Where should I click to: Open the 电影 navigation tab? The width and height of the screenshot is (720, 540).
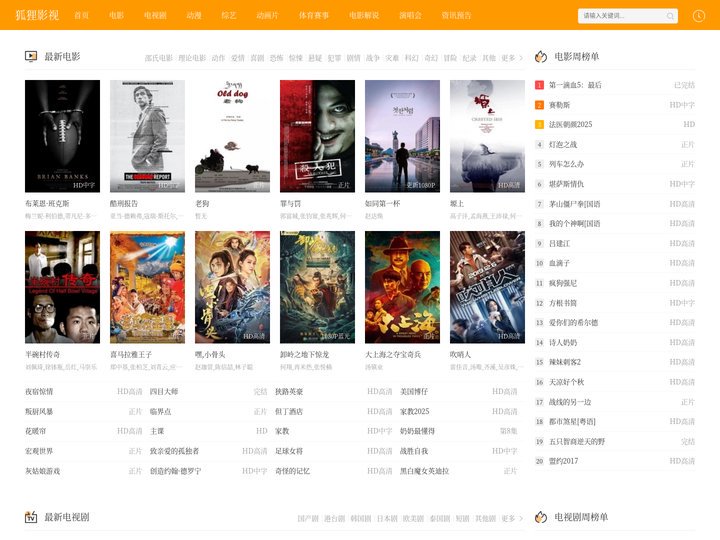pyautogui.click(x=116, y=15)
